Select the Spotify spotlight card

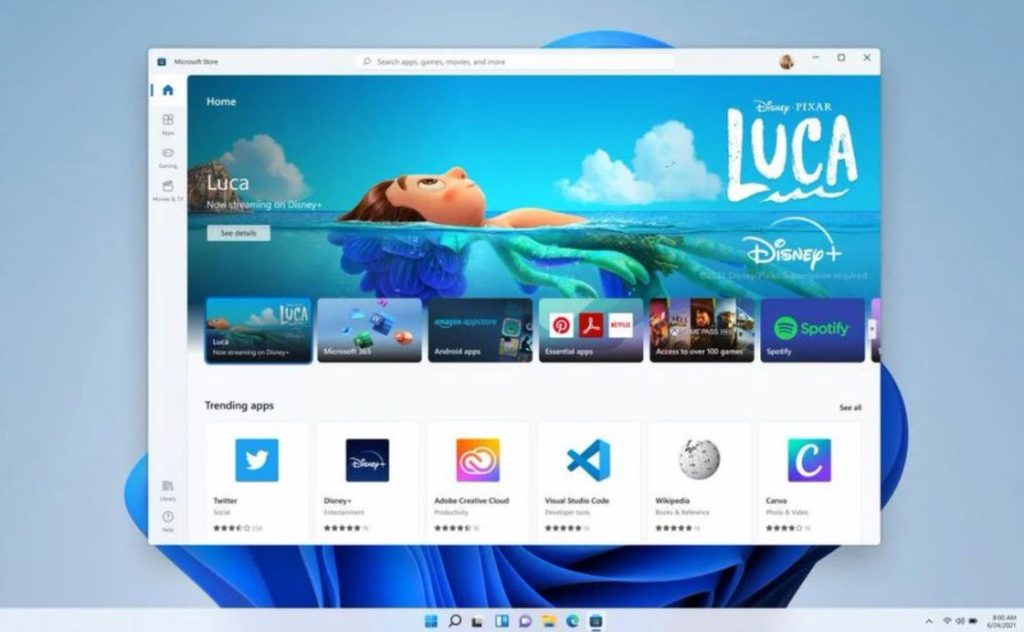812,330
